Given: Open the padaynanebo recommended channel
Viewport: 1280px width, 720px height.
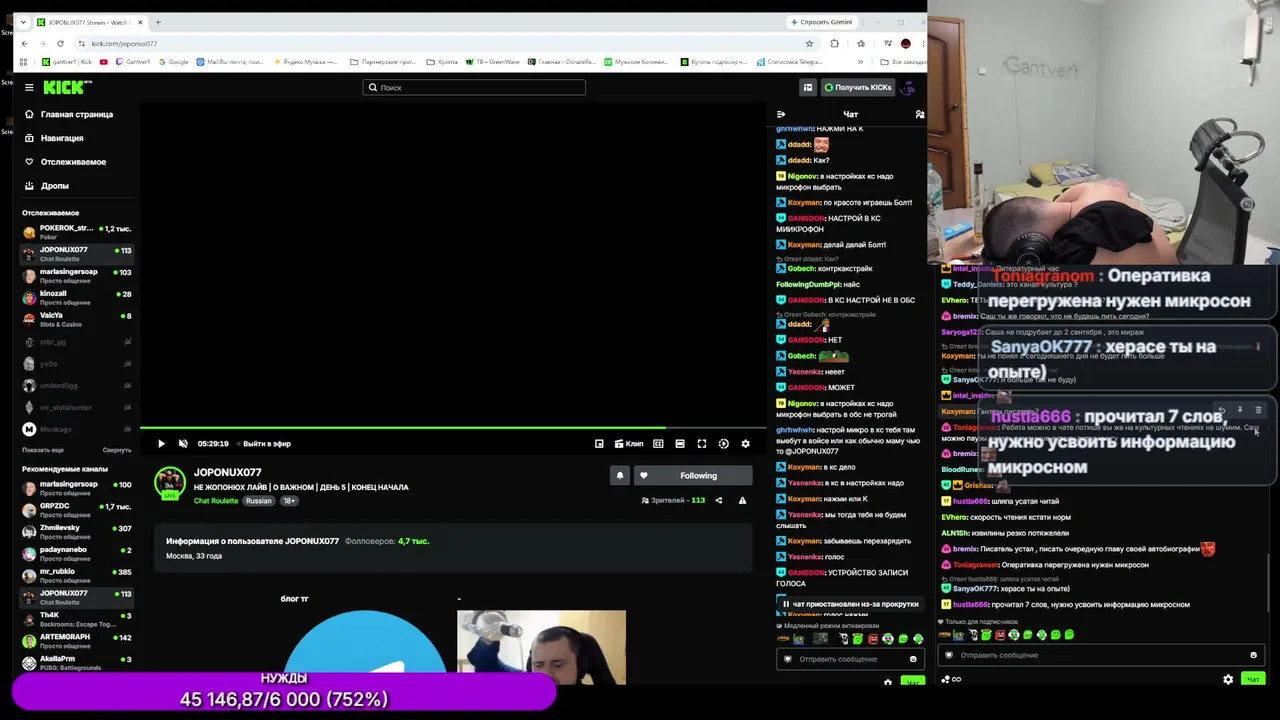Looking at the screenshot, I should coord(77,553).
